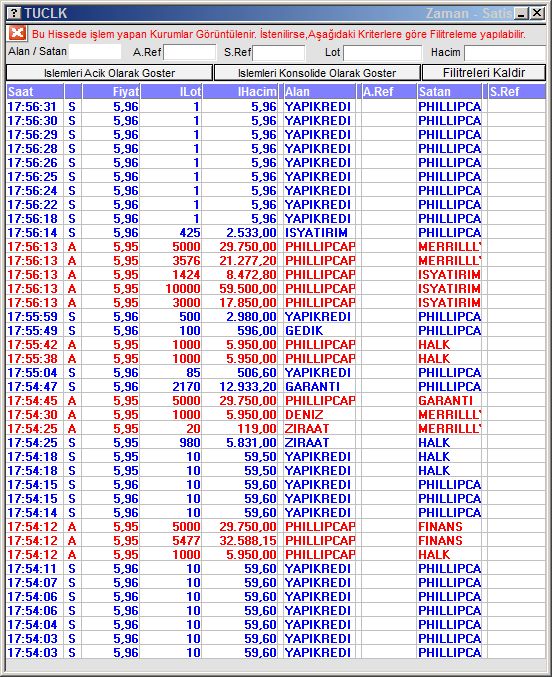Select the 17:56:18 time cell
Screen dimensions: 552x677
pyautogui.click(x=32, y=218)
